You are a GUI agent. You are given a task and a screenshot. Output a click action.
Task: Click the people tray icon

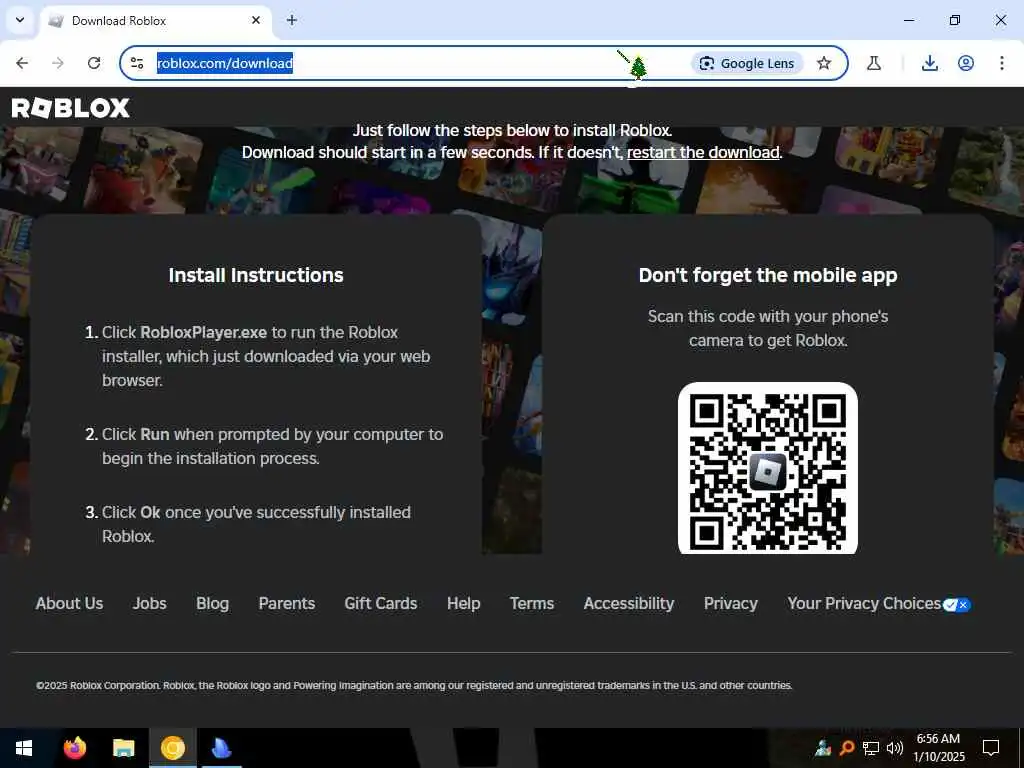823,748
